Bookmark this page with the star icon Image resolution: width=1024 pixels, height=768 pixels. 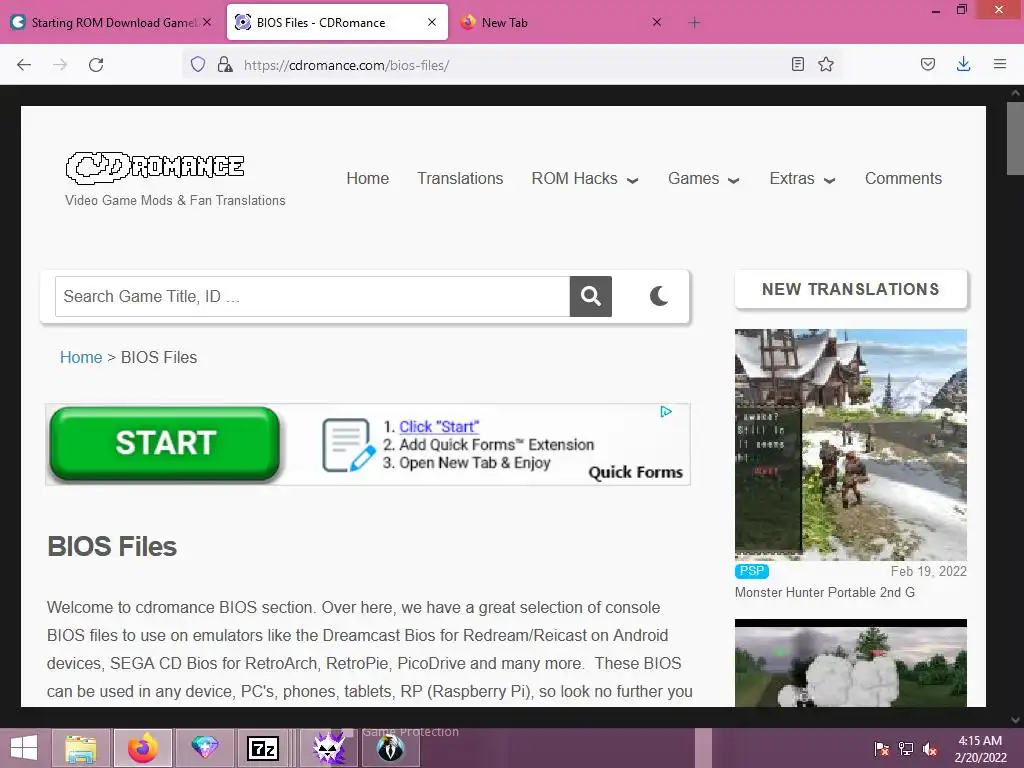[x=826, y=64]
